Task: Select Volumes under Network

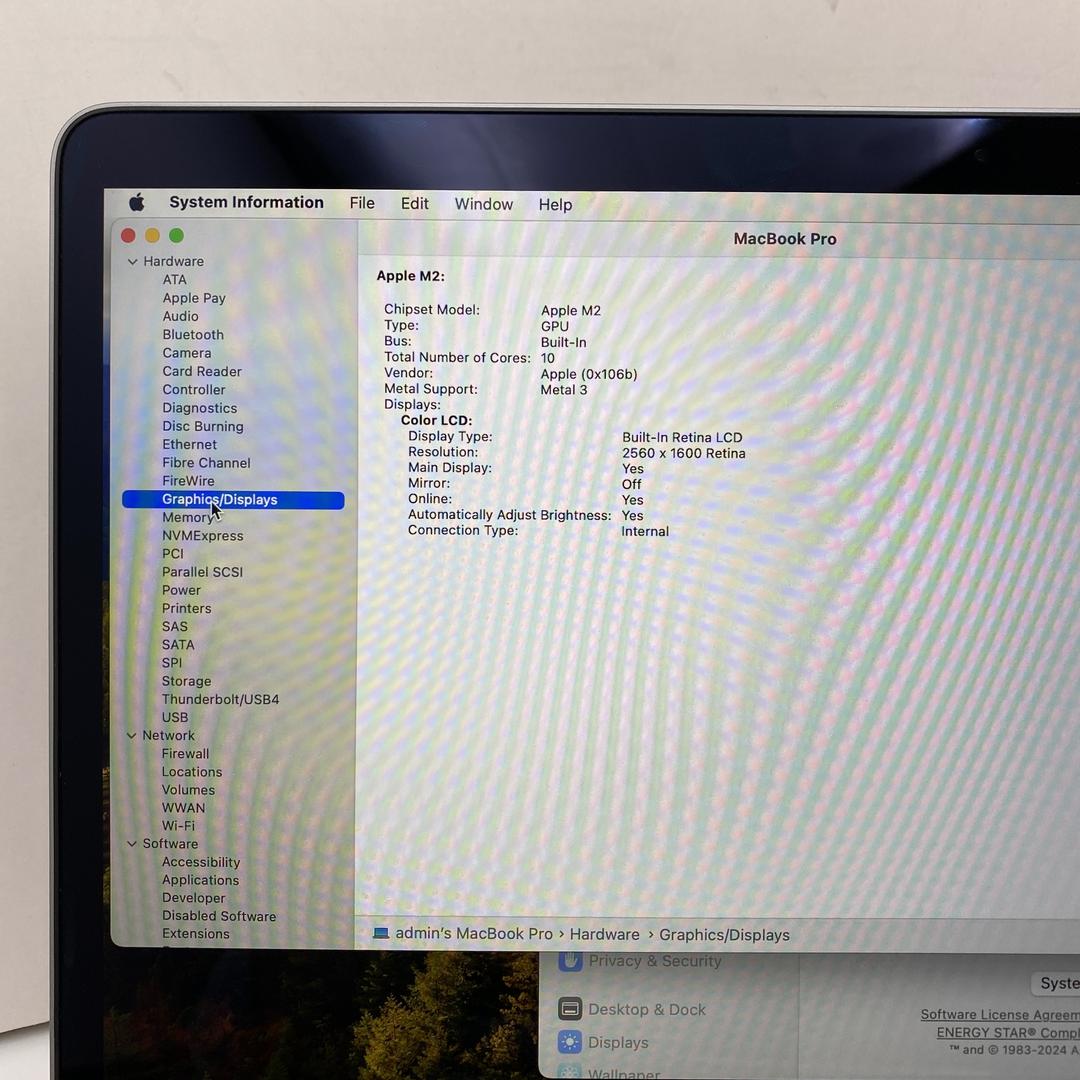Action: [x=188, y=790]
